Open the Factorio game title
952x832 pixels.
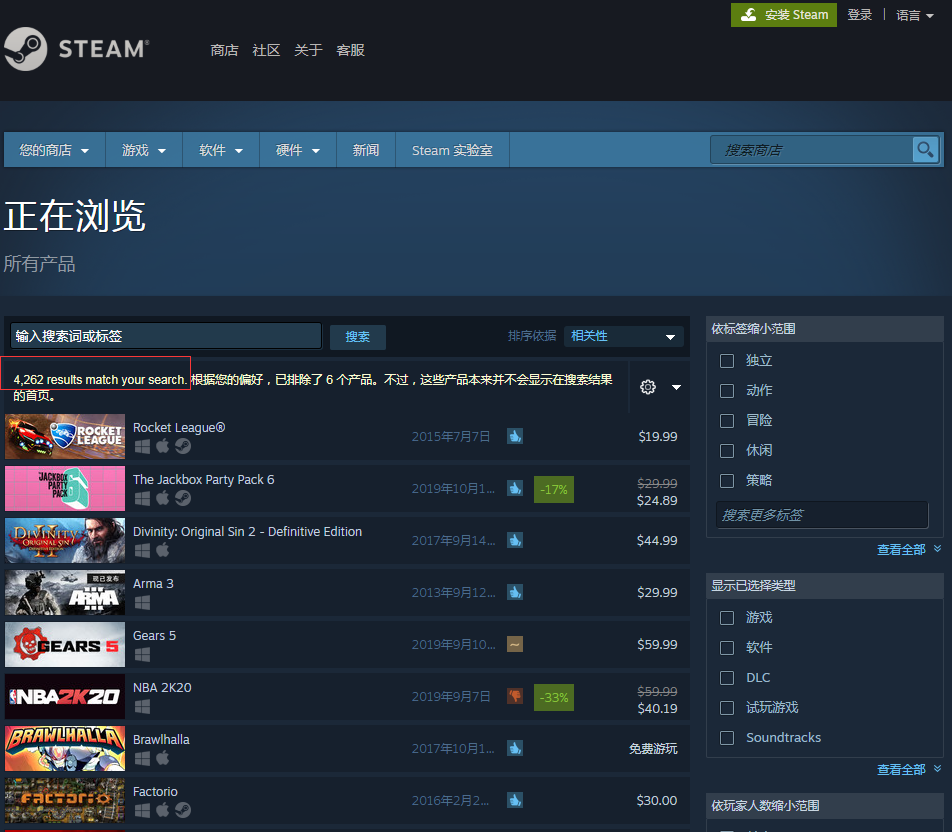[x=155, y=791]
